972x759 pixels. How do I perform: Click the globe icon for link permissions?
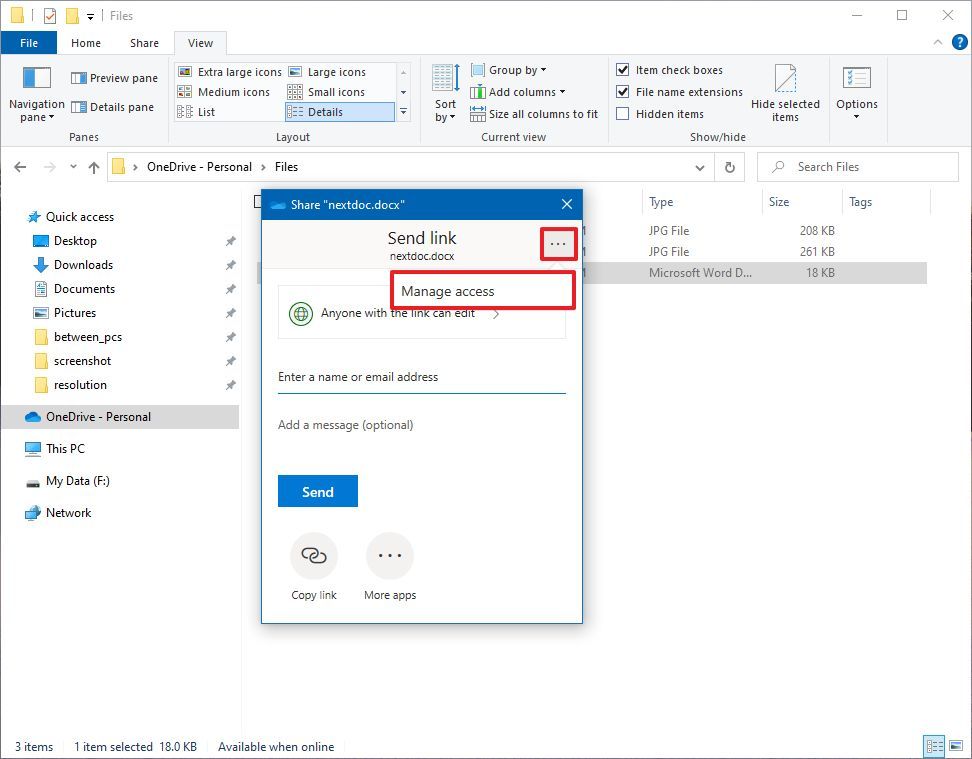tap(299, 313)
